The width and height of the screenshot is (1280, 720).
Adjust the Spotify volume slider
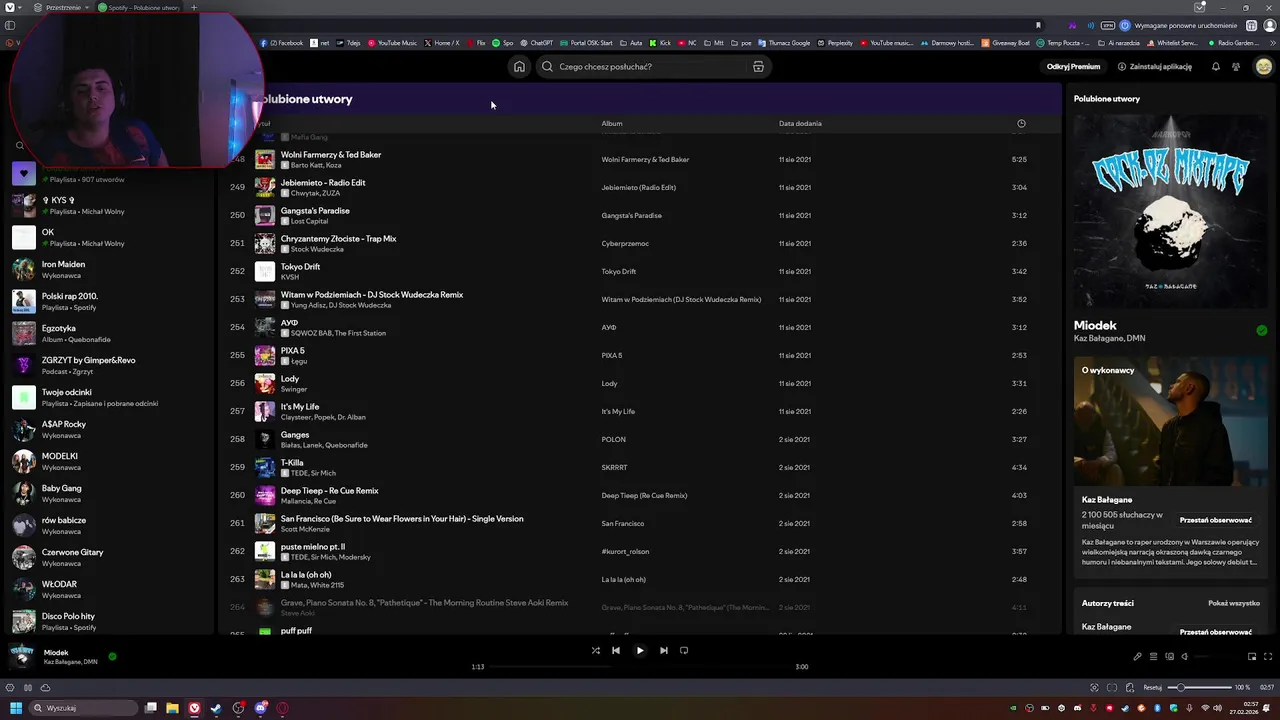tap(1216, 657)
